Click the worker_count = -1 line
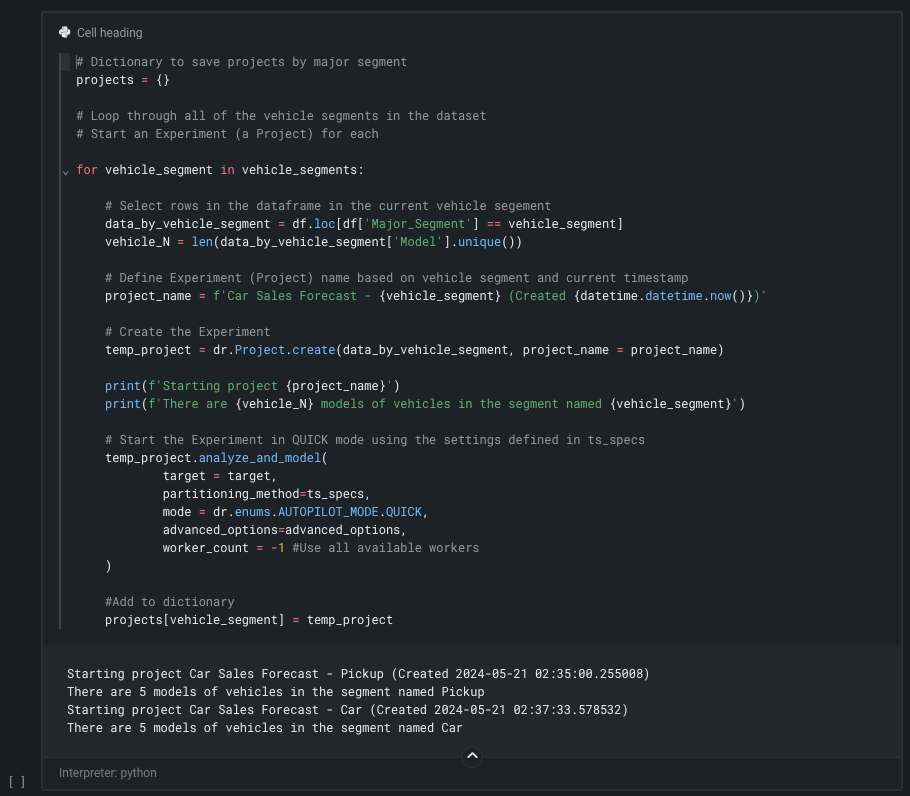 (320, 548)
